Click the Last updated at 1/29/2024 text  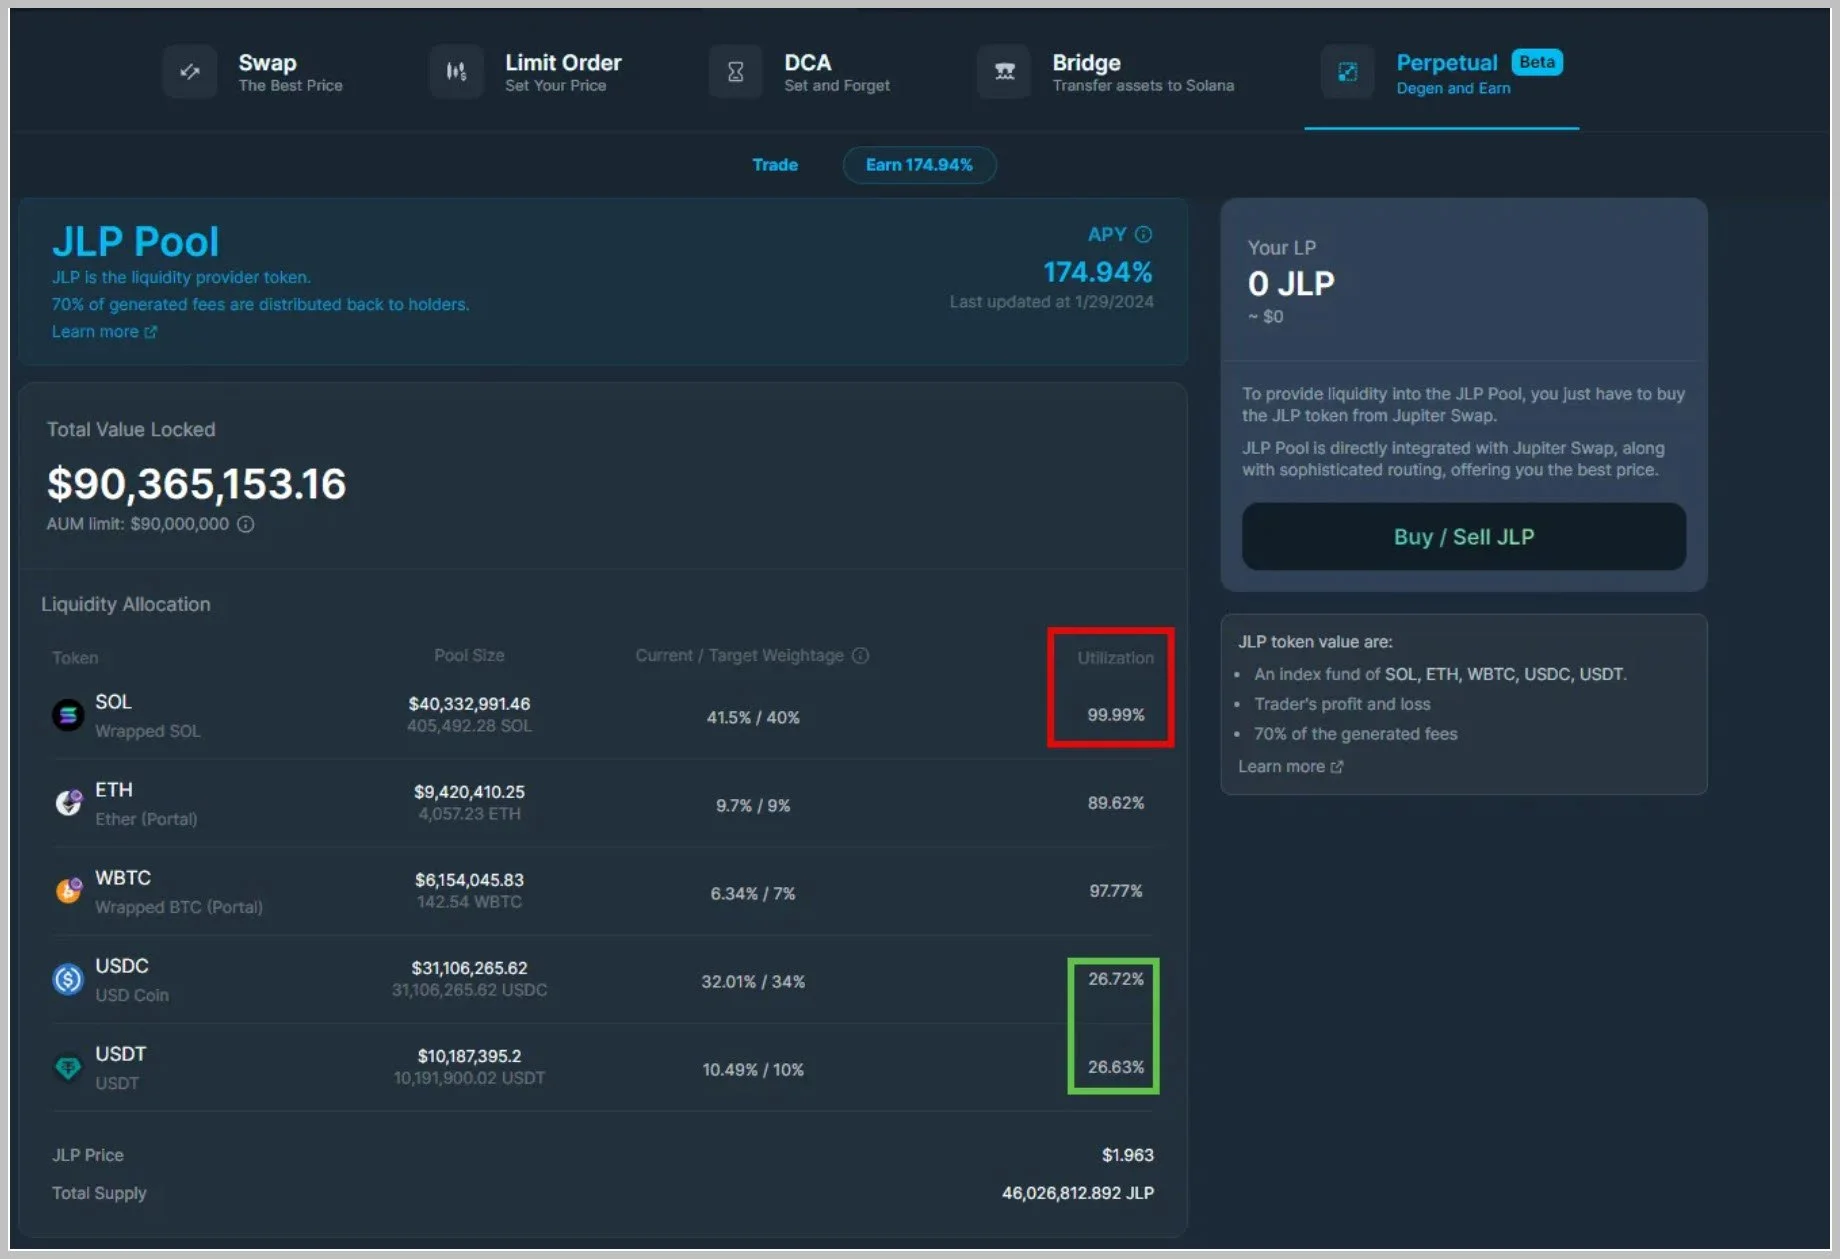tap(1051, 302)
